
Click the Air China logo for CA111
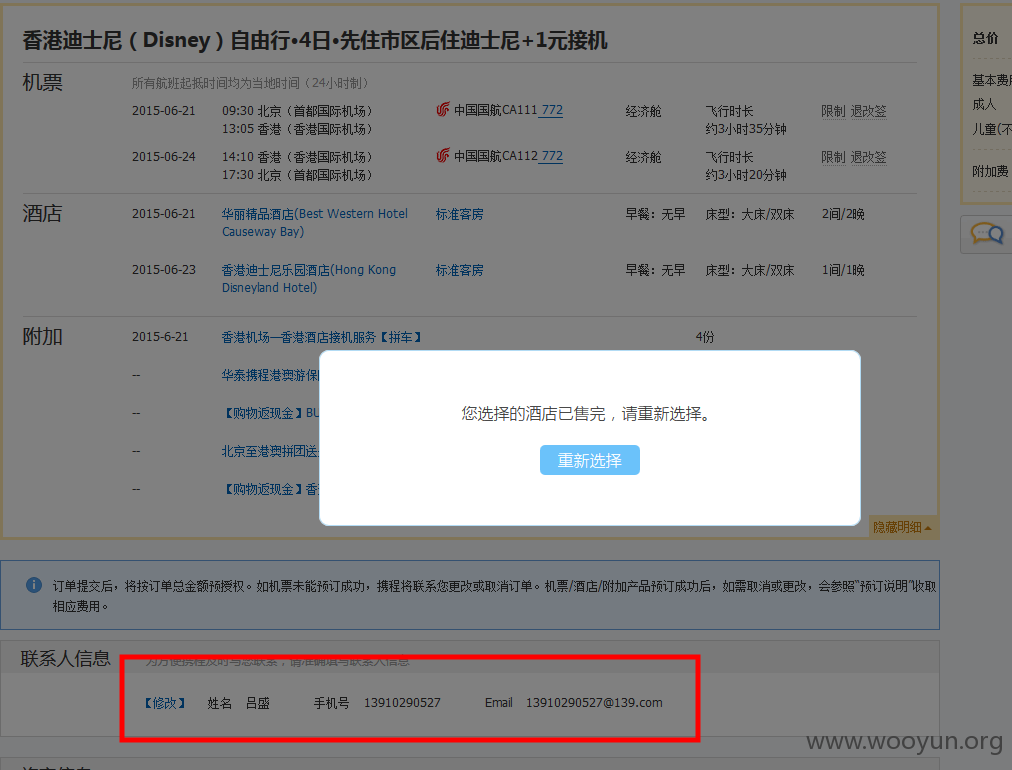[443, 110]
